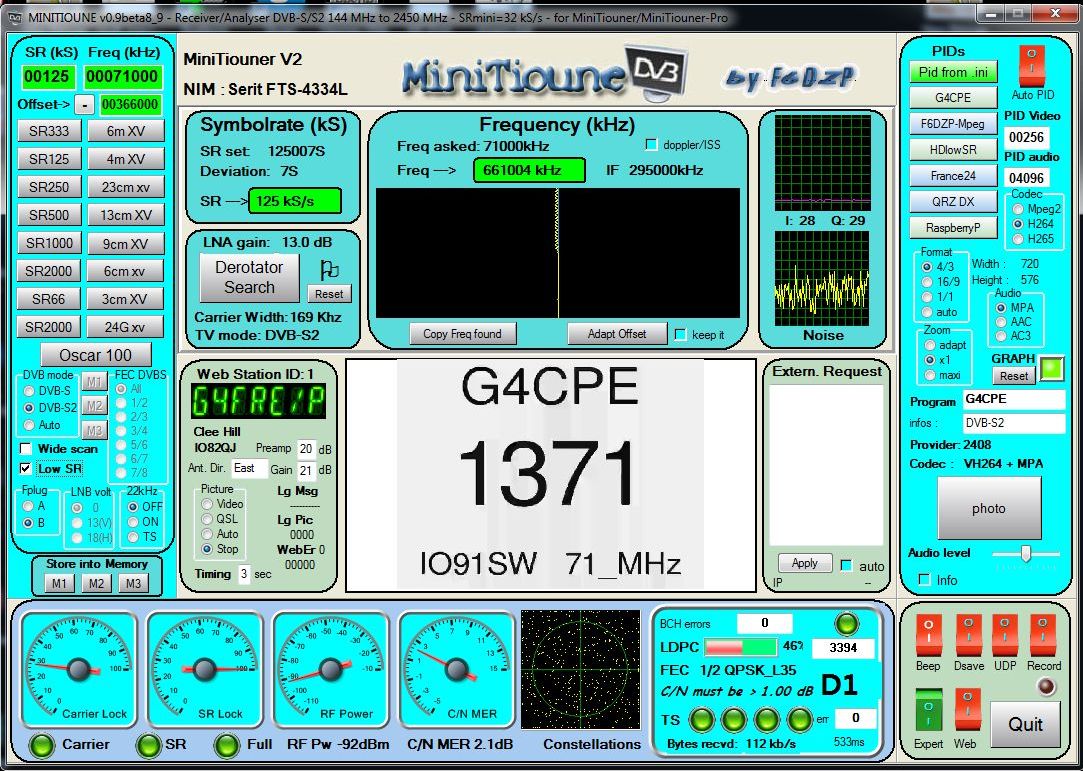The image size is (1083, 771).
Task: Click the Timing seconds field
Action: coord(244,573)
